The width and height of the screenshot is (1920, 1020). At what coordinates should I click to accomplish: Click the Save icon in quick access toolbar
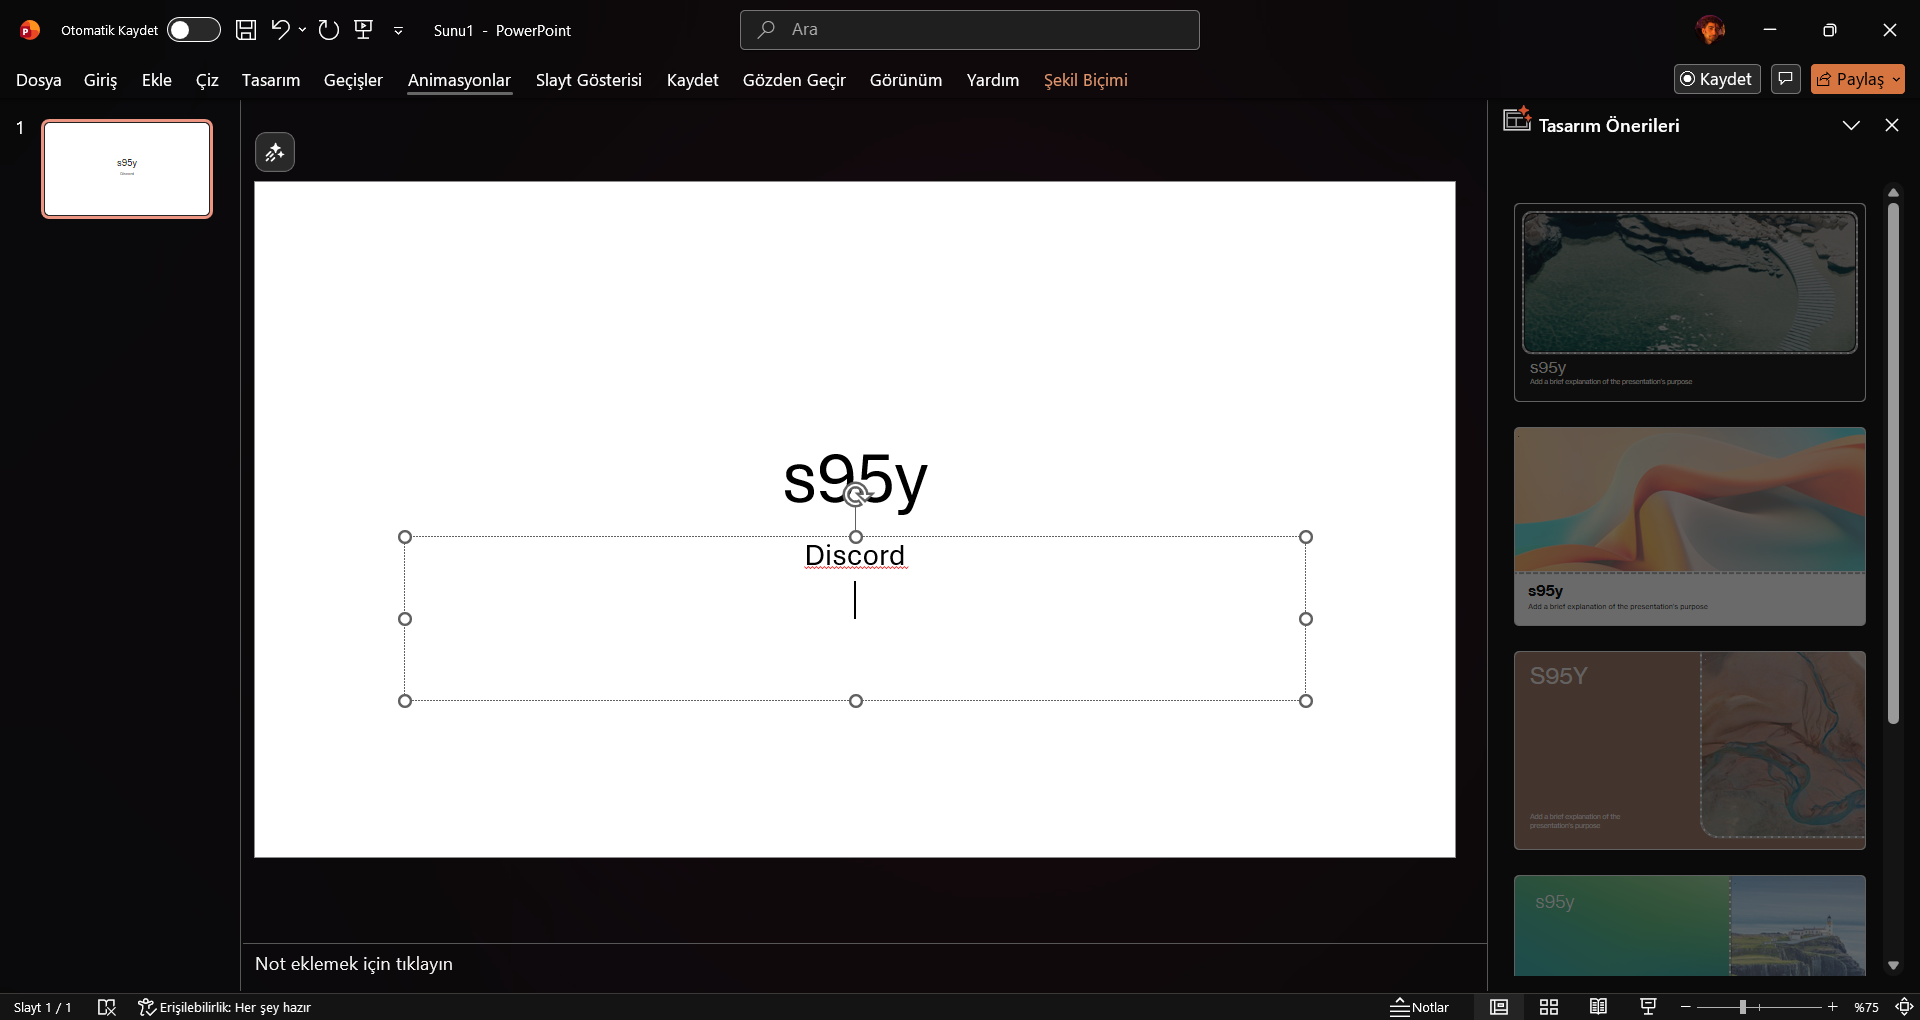click(x=246, y=30)
